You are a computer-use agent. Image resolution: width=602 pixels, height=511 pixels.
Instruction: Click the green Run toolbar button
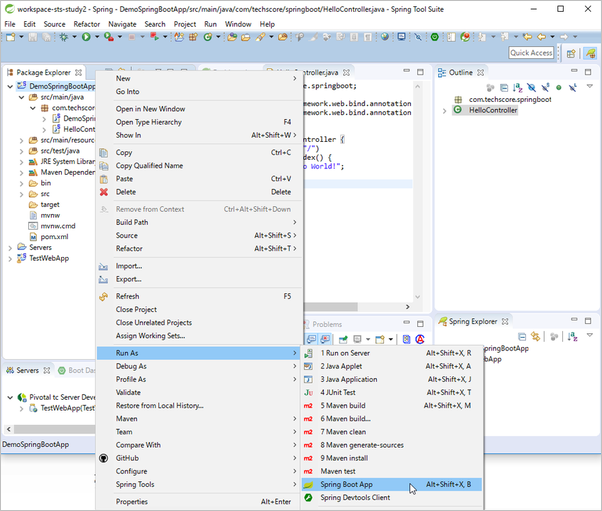click(84, 37)
